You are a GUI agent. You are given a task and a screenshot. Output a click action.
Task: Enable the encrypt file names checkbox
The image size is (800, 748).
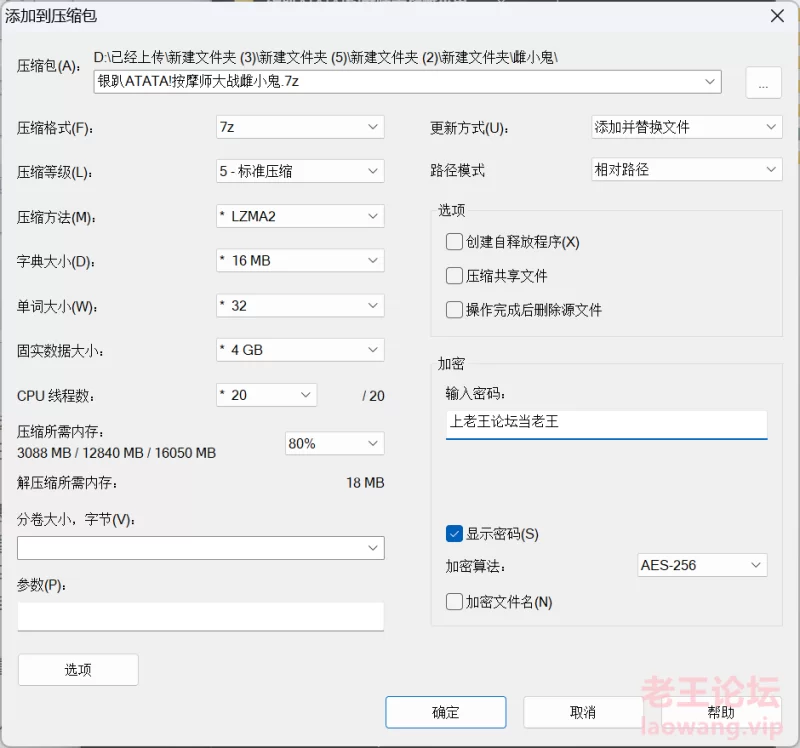point(455,602)
